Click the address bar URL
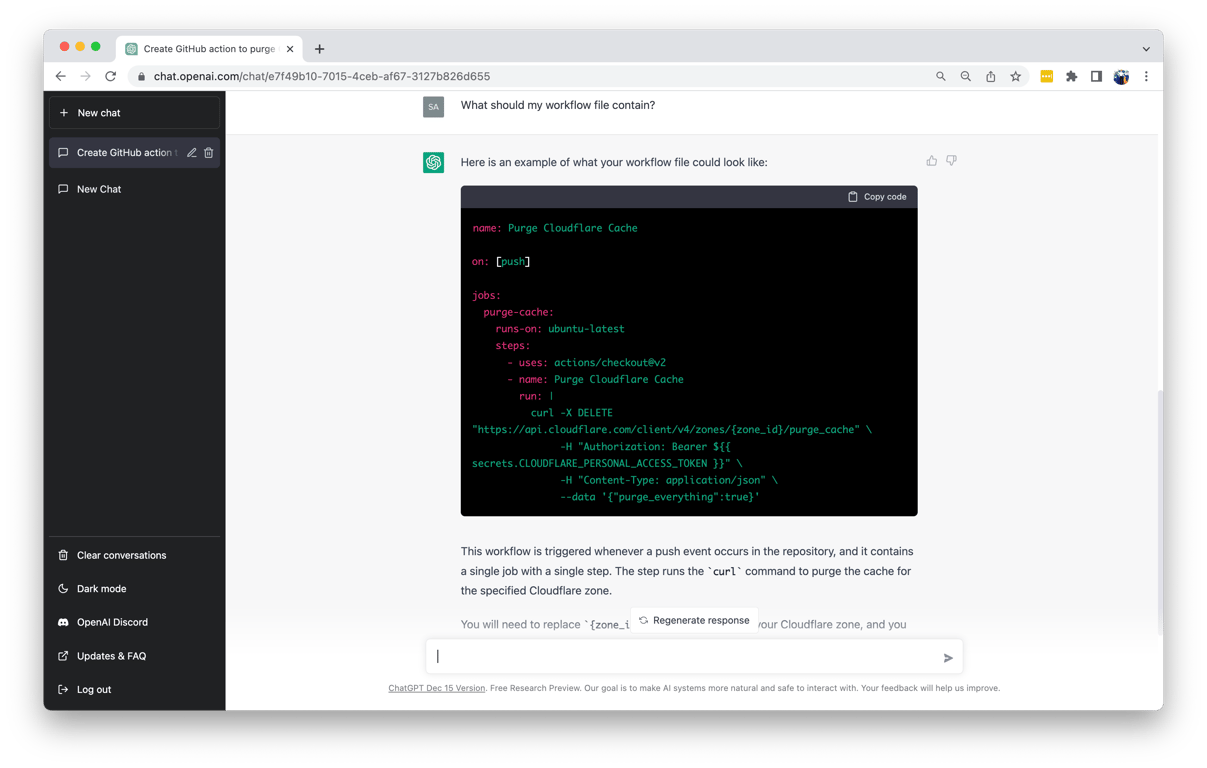This screenshot has width=1207, height=768. click(322, 76)
